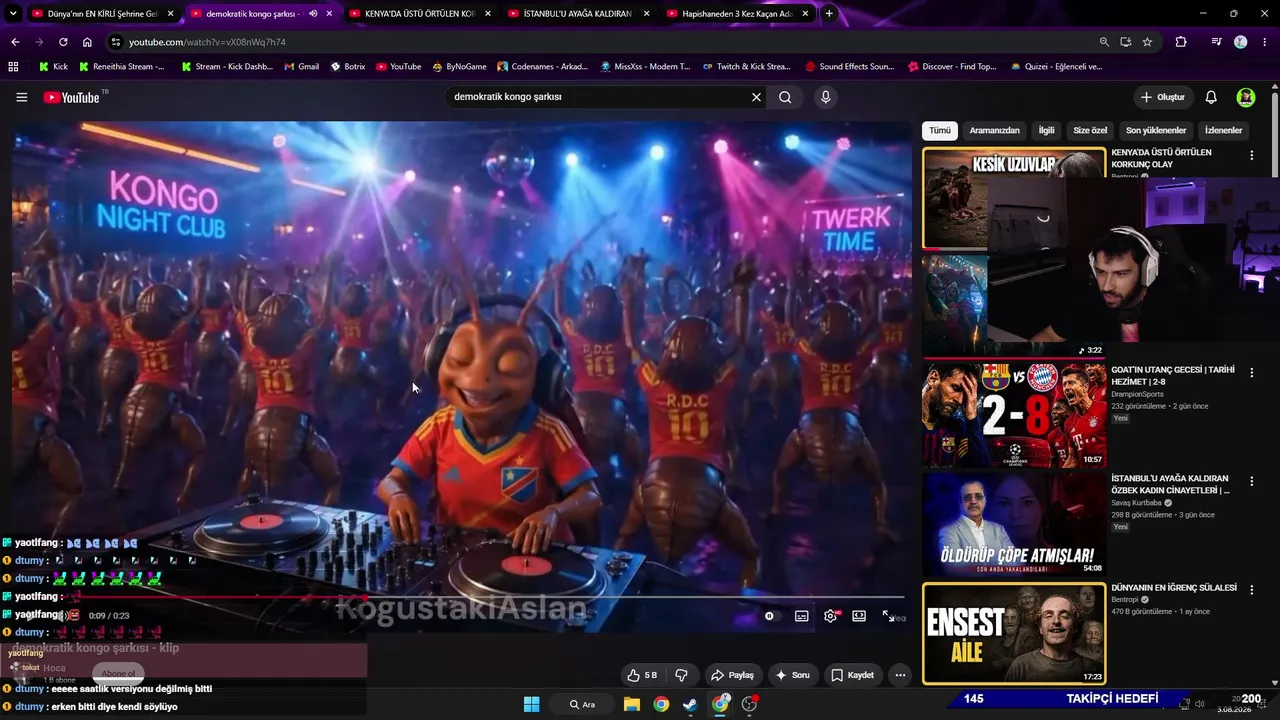Screen dimensions: 1280x720
Task: Dislike the video with thumbs down
Action: (x=681, y=675)
